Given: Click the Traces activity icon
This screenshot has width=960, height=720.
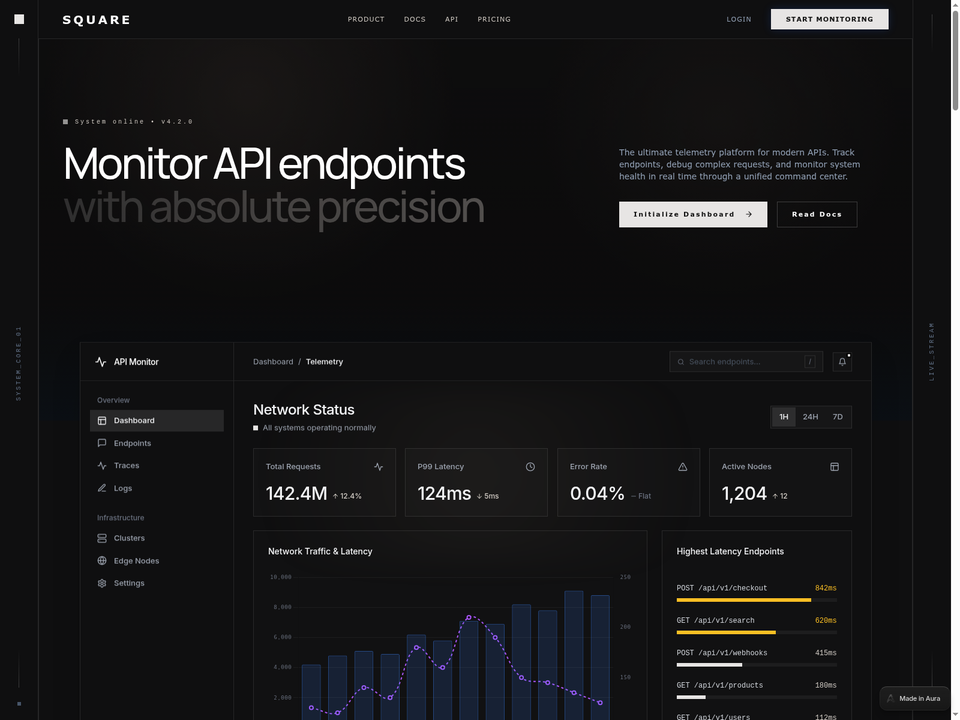Looking at the screenshot, I should pyautogui.click(x=102, y=465).
